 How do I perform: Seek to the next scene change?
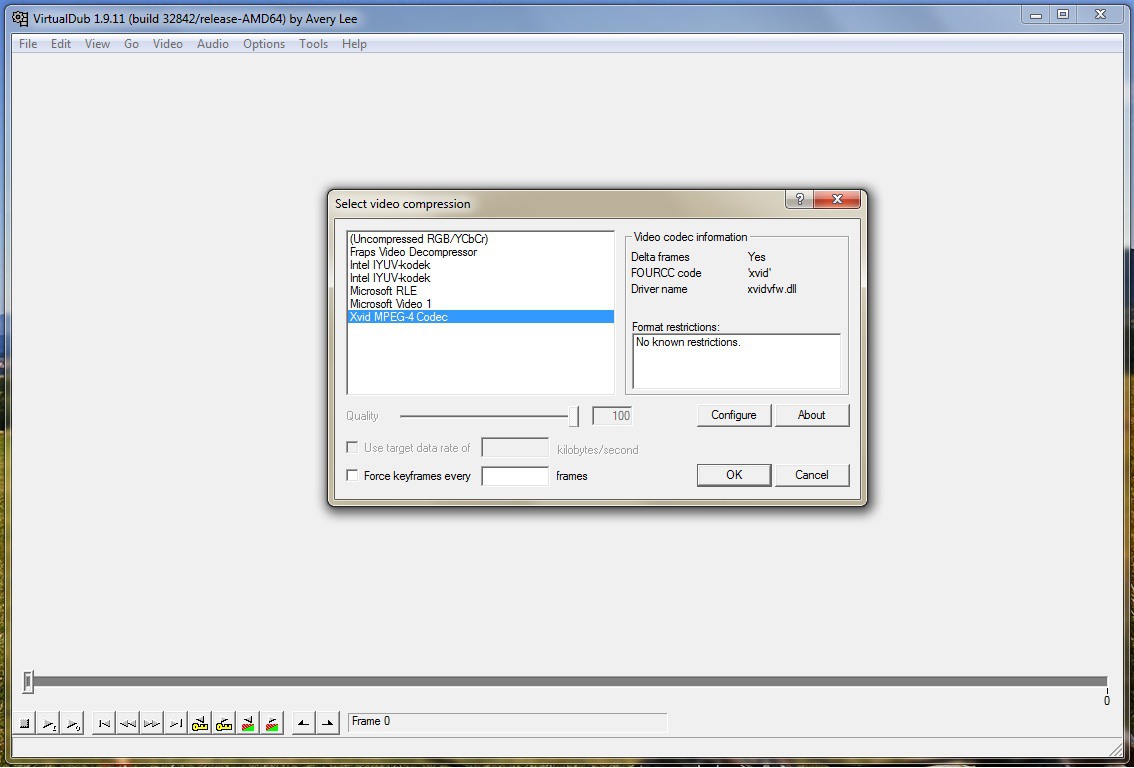pyautogui.click(x=272, y=723)
